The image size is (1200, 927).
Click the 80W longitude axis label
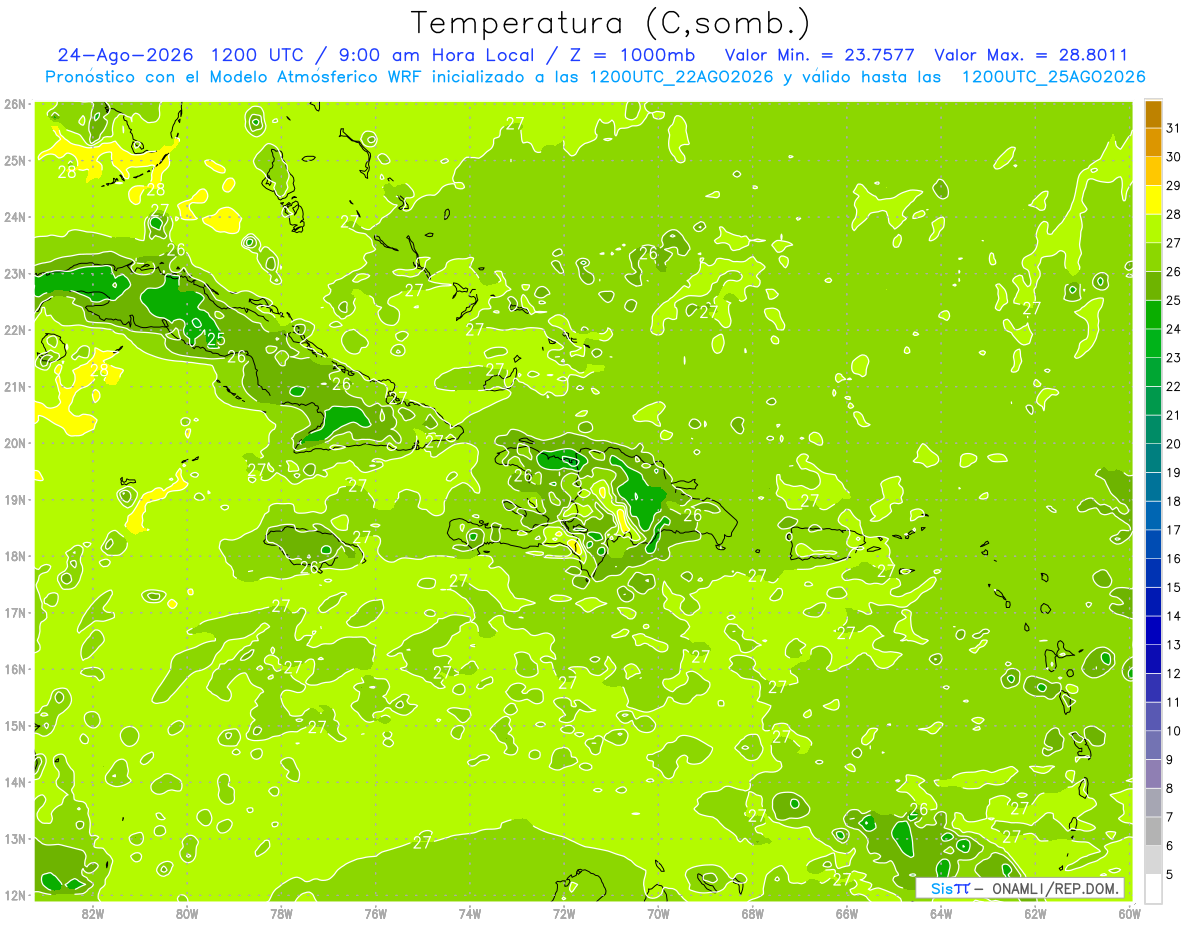[x=187, y=913]
